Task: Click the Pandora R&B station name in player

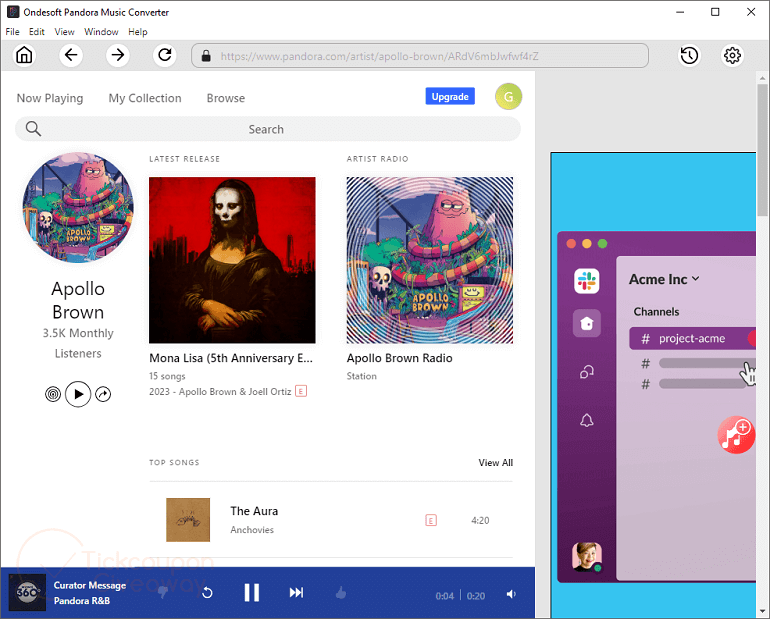Action: 82,601
